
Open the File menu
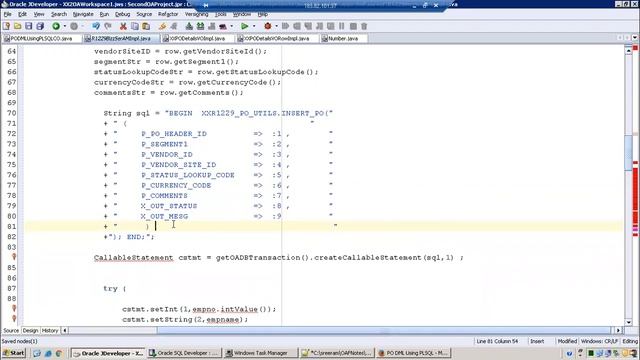[x=7, y=14]
